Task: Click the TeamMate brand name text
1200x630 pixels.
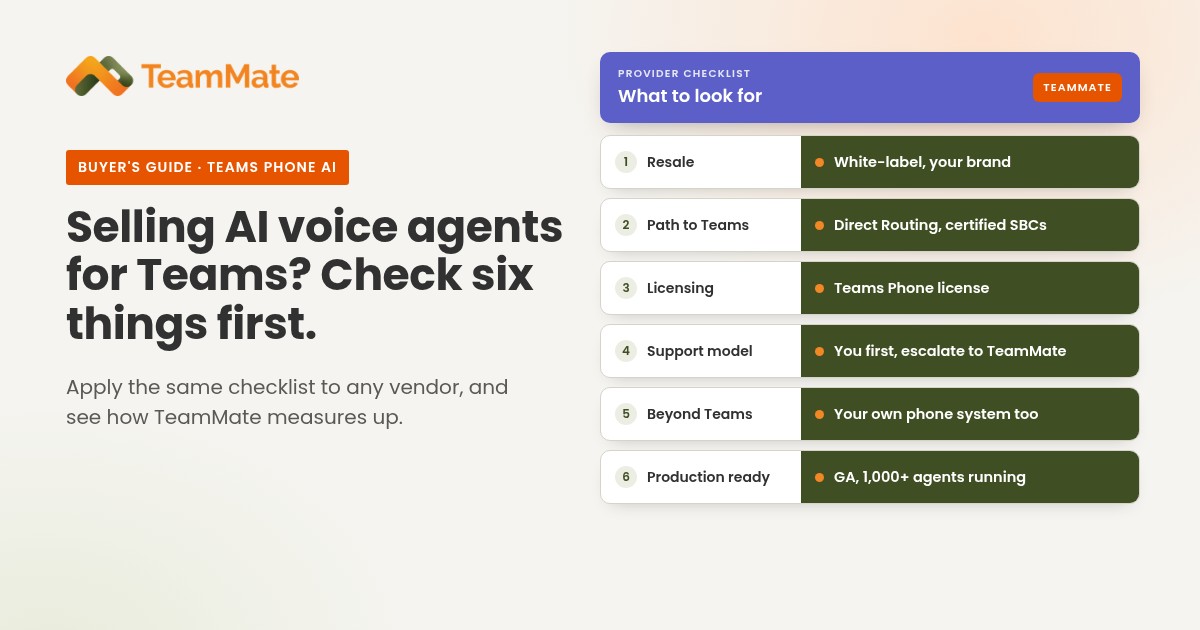Action: pyautogui.click(x=220, y=77)
